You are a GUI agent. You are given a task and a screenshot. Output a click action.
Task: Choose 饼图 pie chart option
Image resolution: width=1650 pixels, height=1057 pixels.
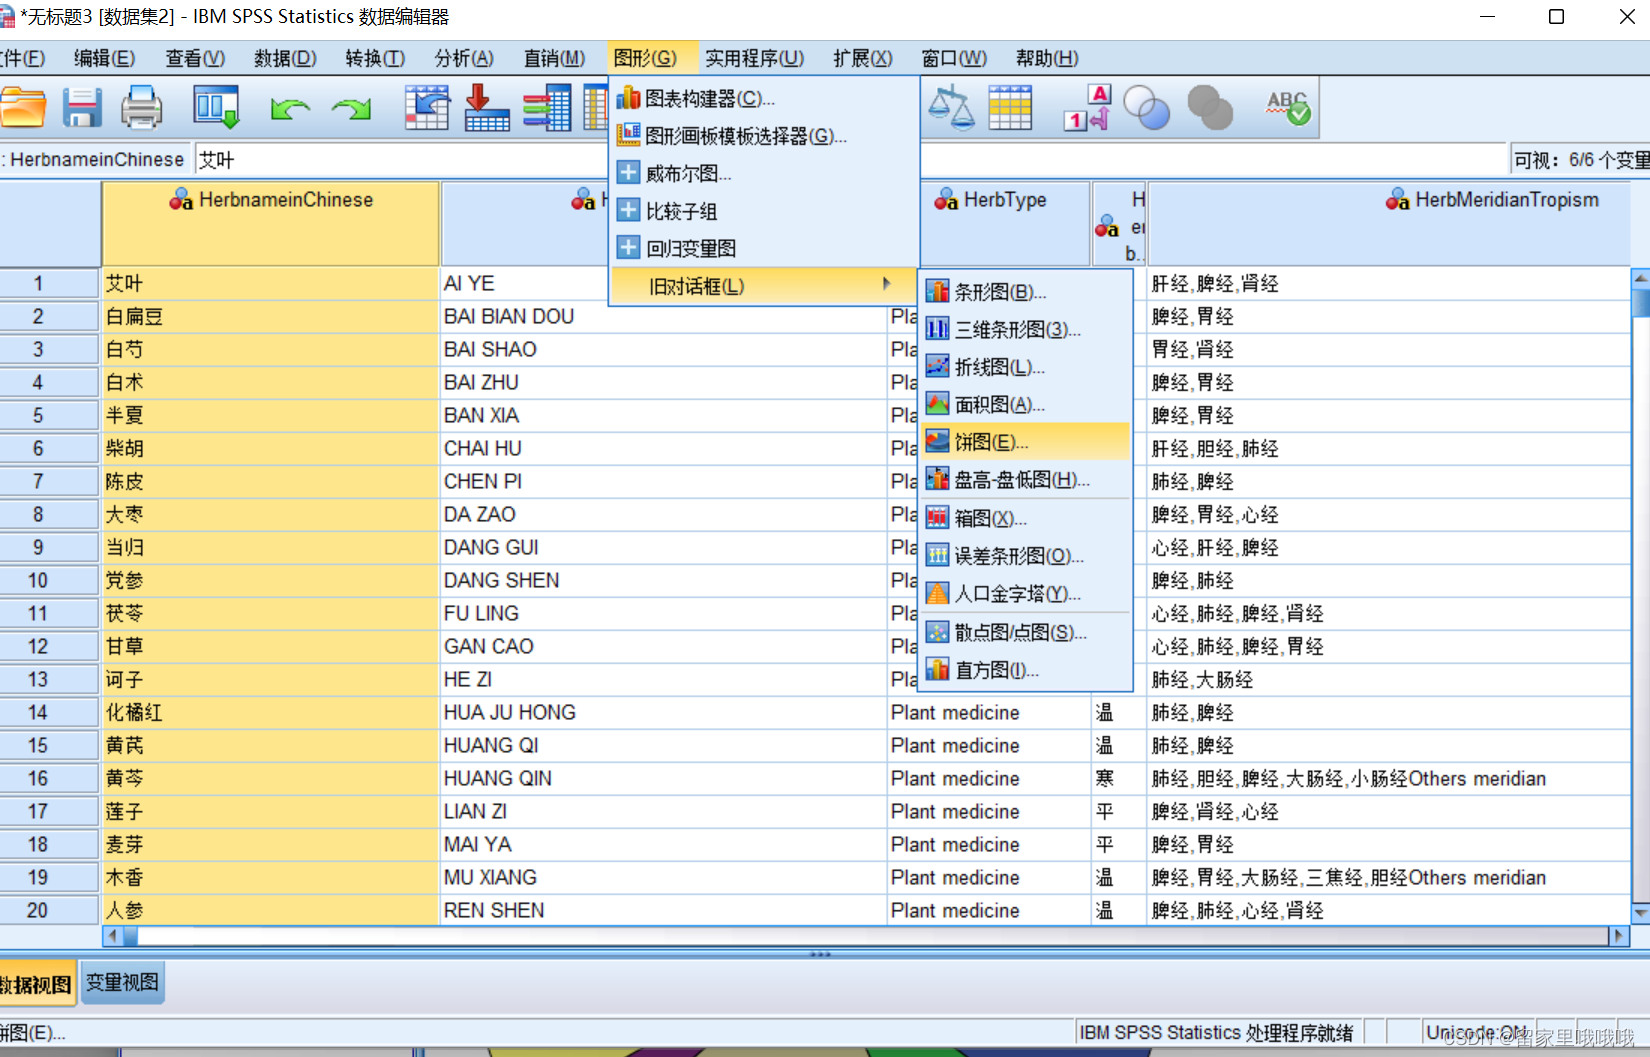pos(1026,442)
